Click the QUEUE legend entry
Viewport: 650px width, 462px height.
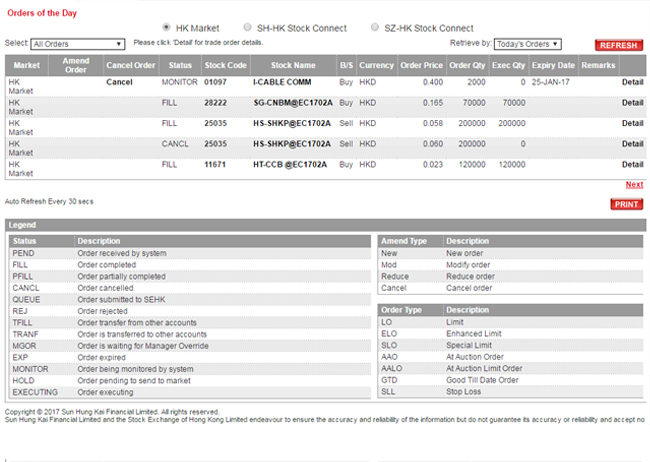click(x=26, y=300)
